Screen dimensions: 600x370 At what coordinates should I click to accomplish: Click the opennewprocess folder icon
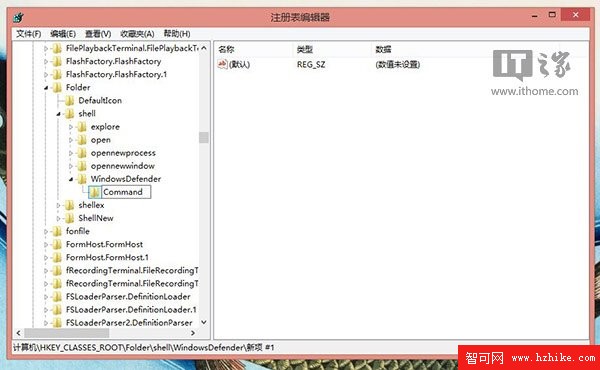[82, 153]
